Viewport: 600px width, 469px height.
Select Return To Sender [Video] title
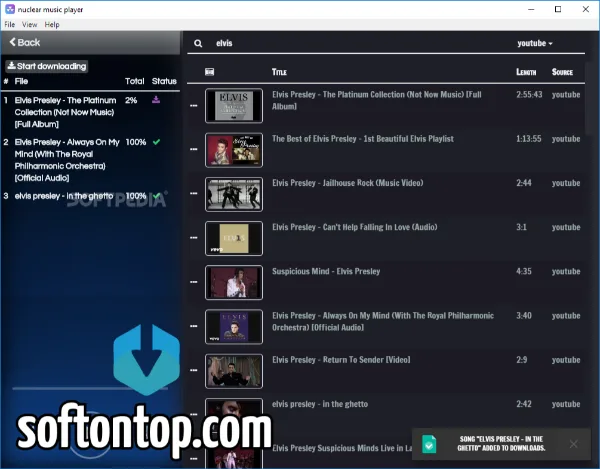coord(341,360)
